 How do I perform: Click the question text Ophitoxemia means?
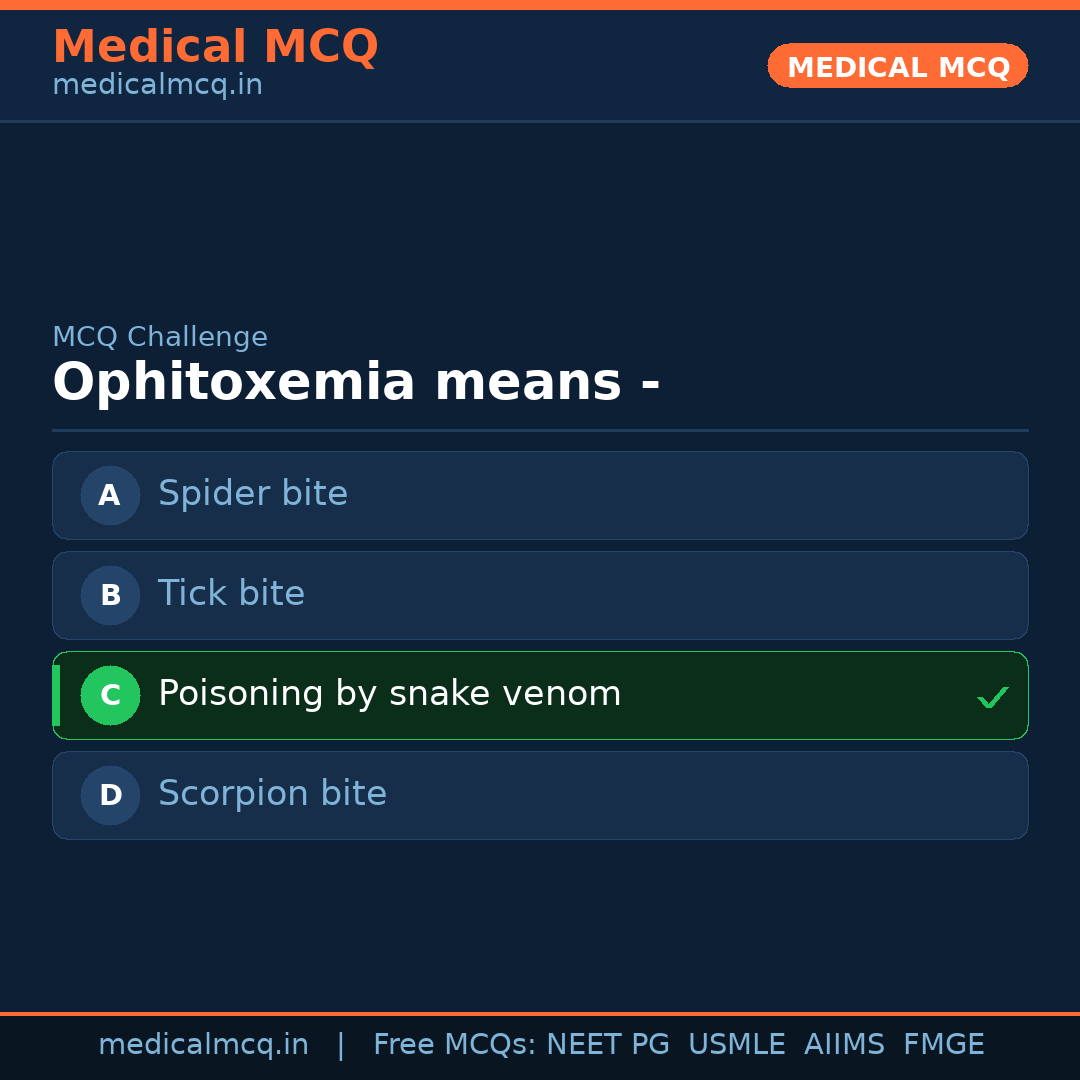357,381
